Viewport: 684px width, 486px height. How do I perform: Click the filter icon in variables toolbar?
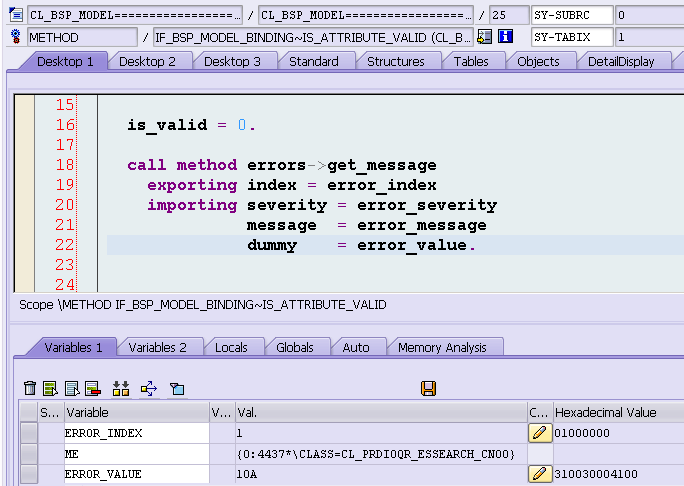pyautogui.click(x=177, y=388)
